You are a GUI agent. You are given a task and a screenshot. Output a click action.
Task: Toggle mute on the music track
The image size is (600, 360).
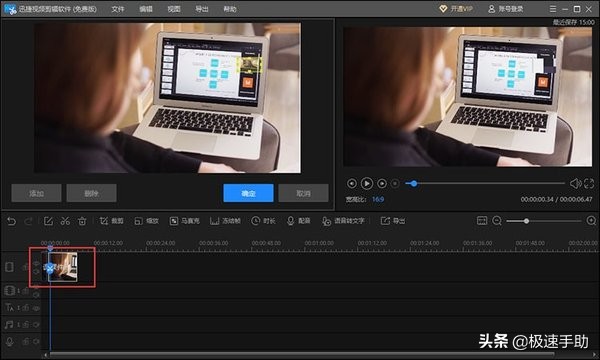point(36,324)
